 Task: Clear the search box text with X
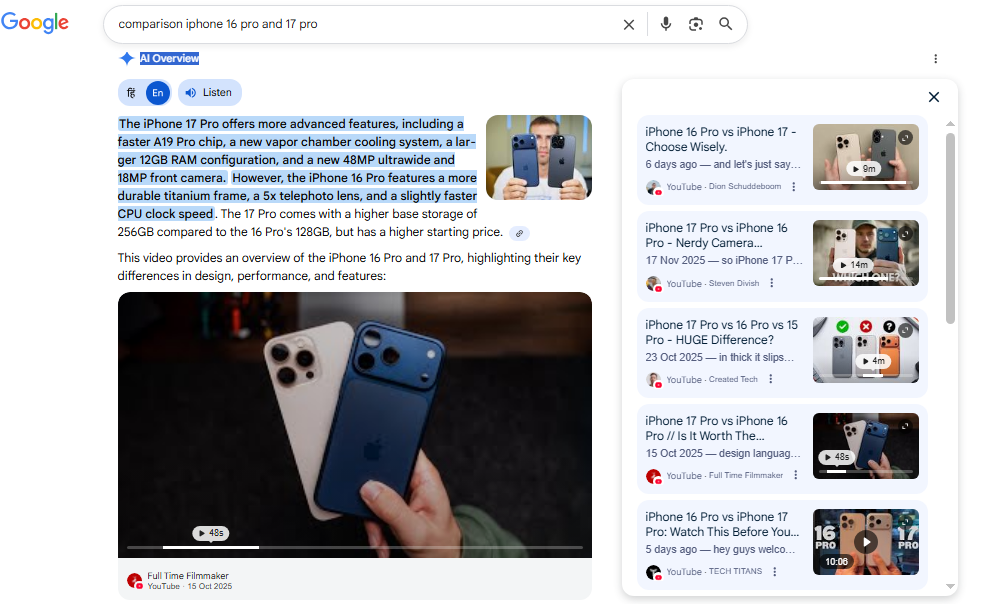(x=629, y=24)
